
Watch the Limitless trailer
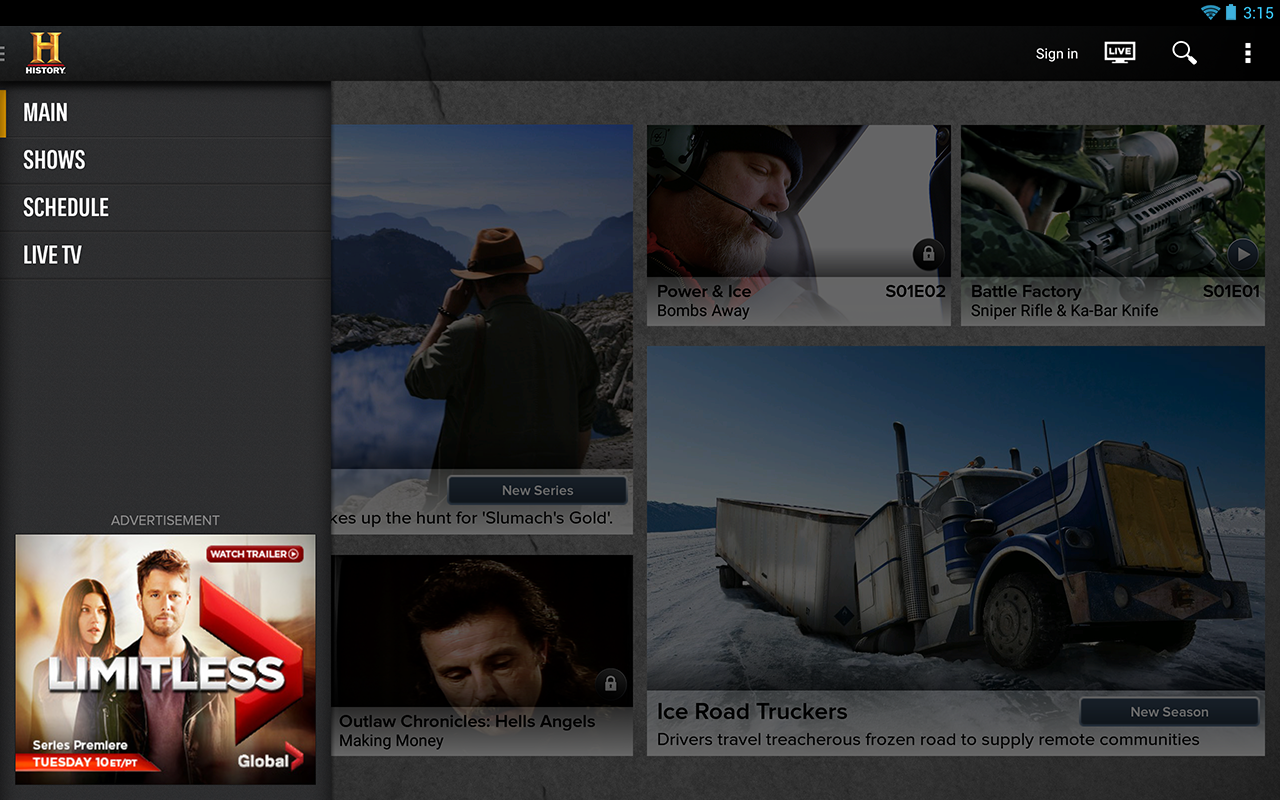[255, 554]
